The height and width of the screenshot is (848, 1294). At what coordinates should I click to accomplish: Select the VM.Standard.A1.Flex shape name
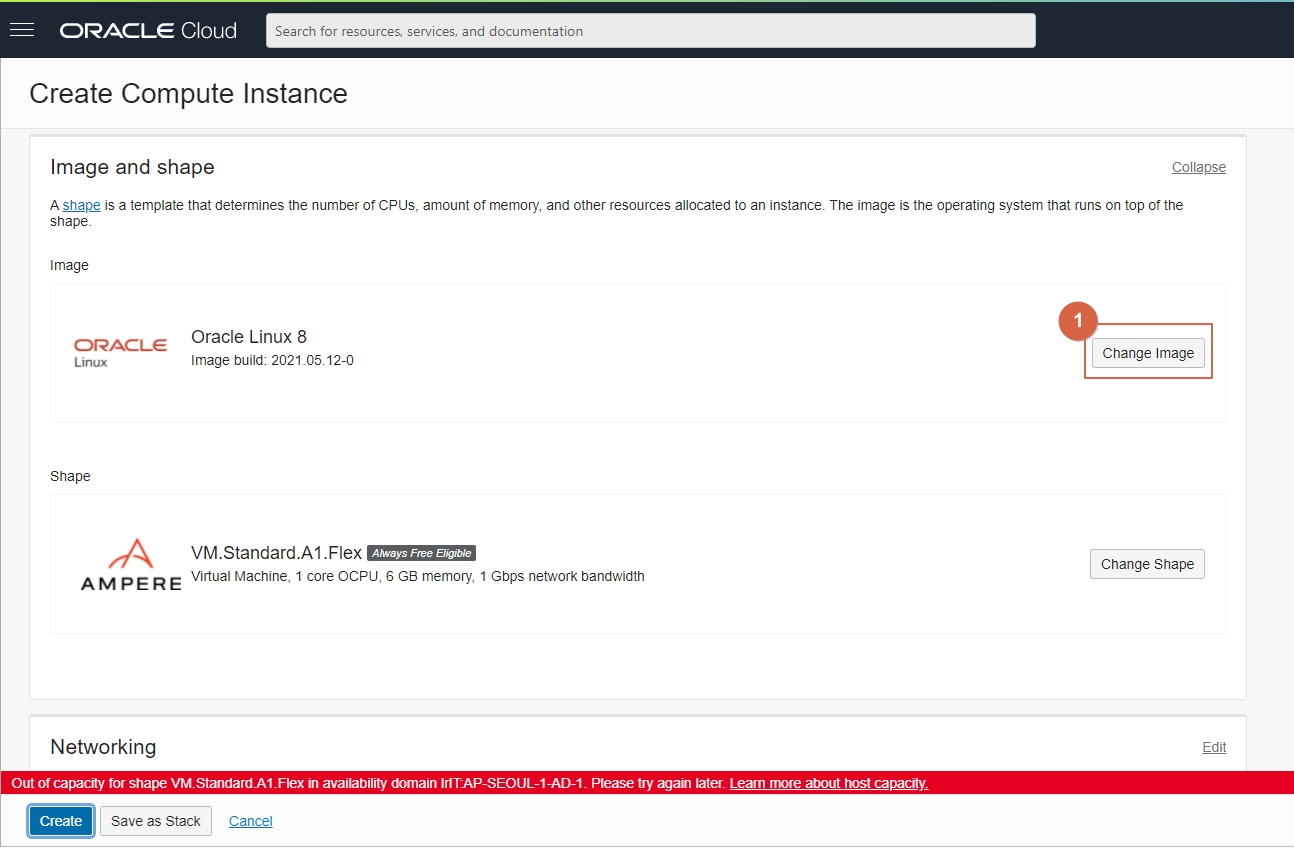276,553
